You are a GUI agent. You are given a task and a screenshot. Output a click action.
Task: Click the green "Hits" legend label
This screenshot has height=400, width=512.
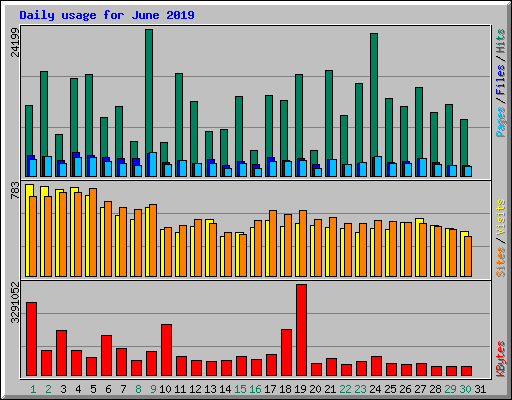[x=501, y=41]
